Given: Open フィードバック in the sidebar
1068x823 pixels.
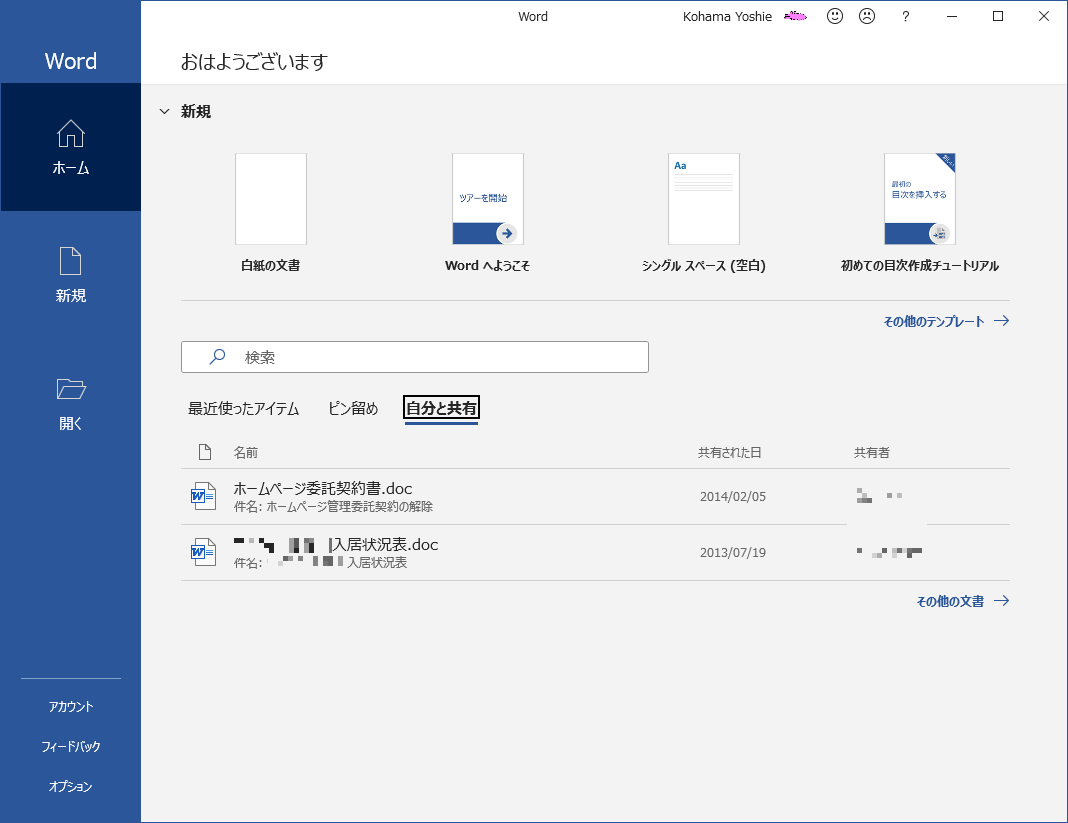Looking at the screenshot, I should pyautogui.click(x=71, y=746).
